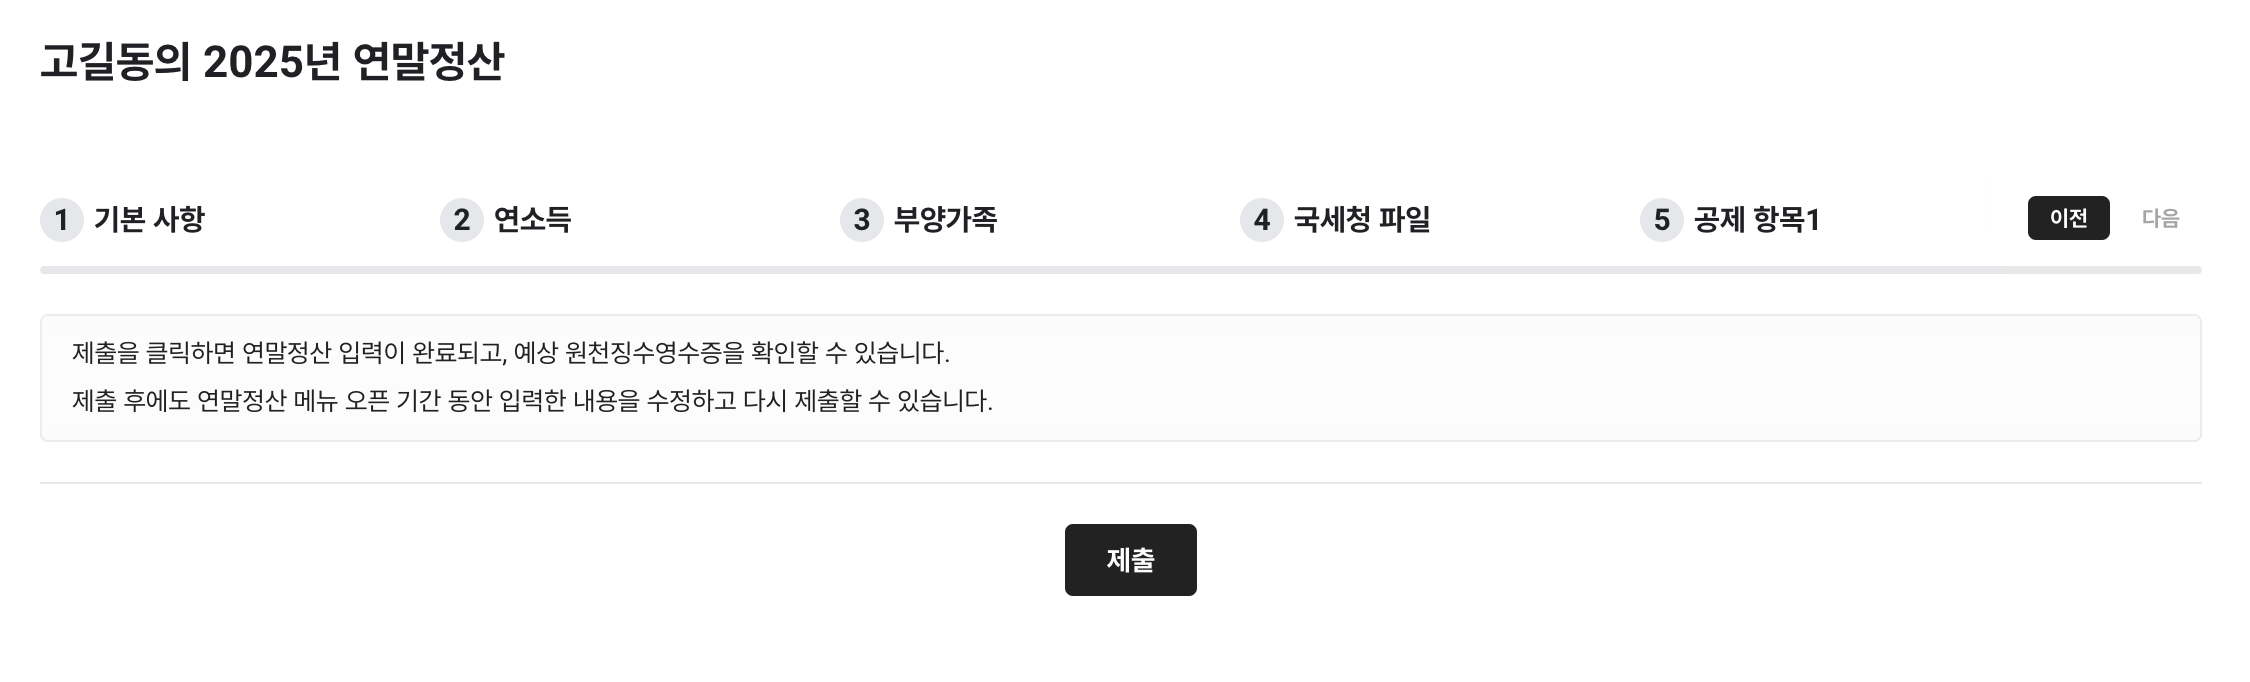Click the grey step progress bar

click(1120, 270)
